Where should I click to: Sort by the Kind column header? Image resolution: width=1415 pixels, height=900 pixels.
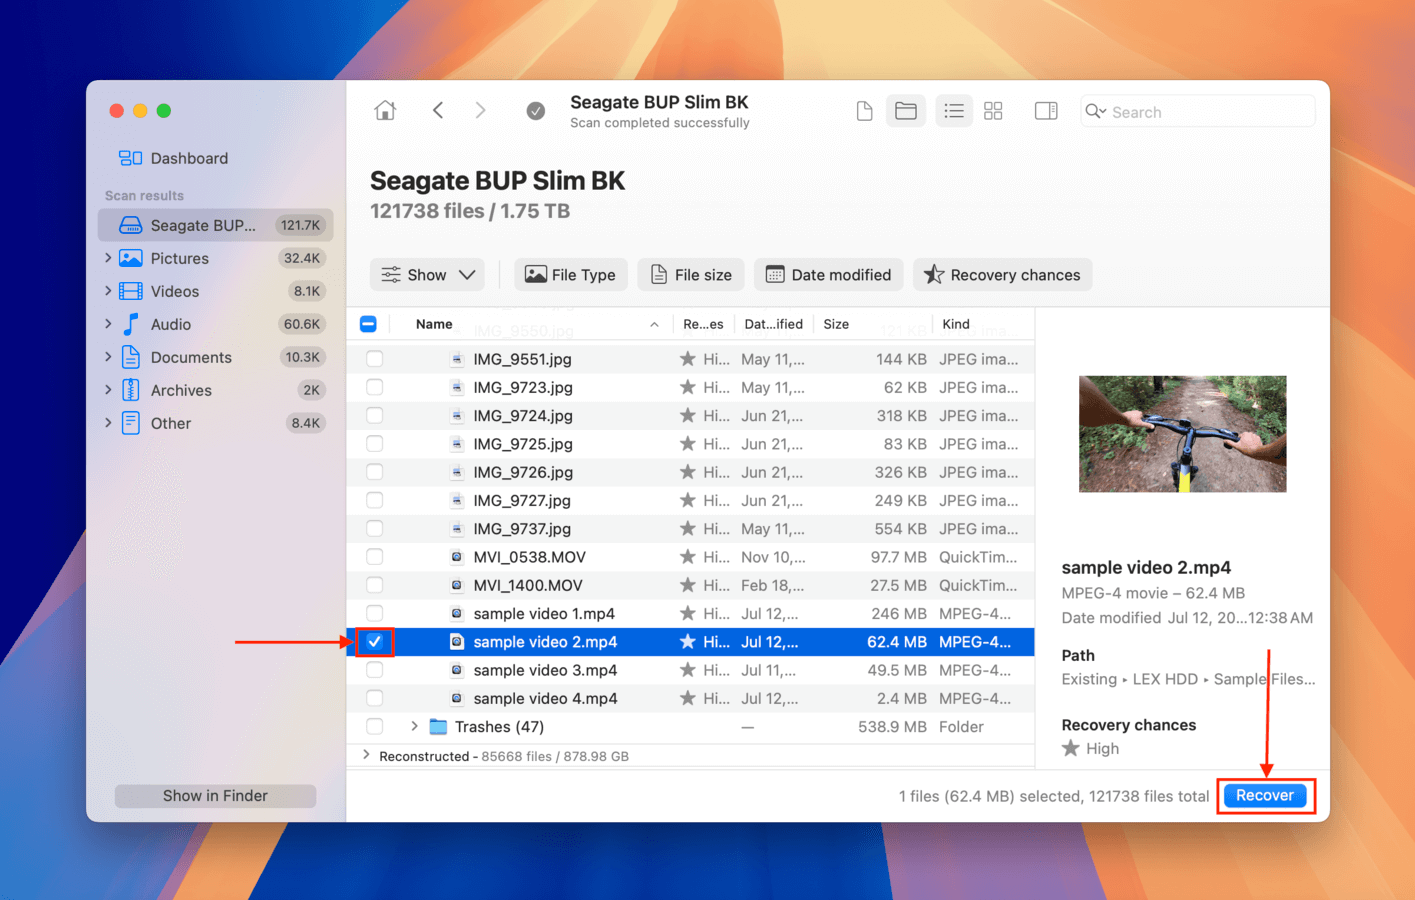pos(956,324)
